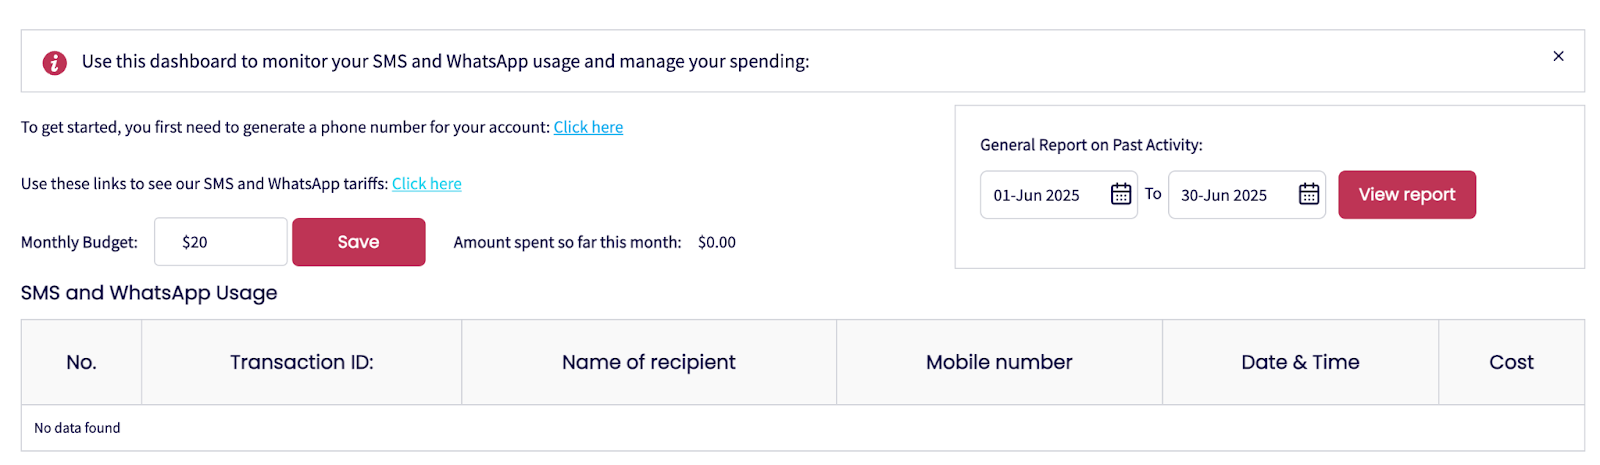
Task: Dismiss the dashboard info banner
Action: click(1558, 56)
